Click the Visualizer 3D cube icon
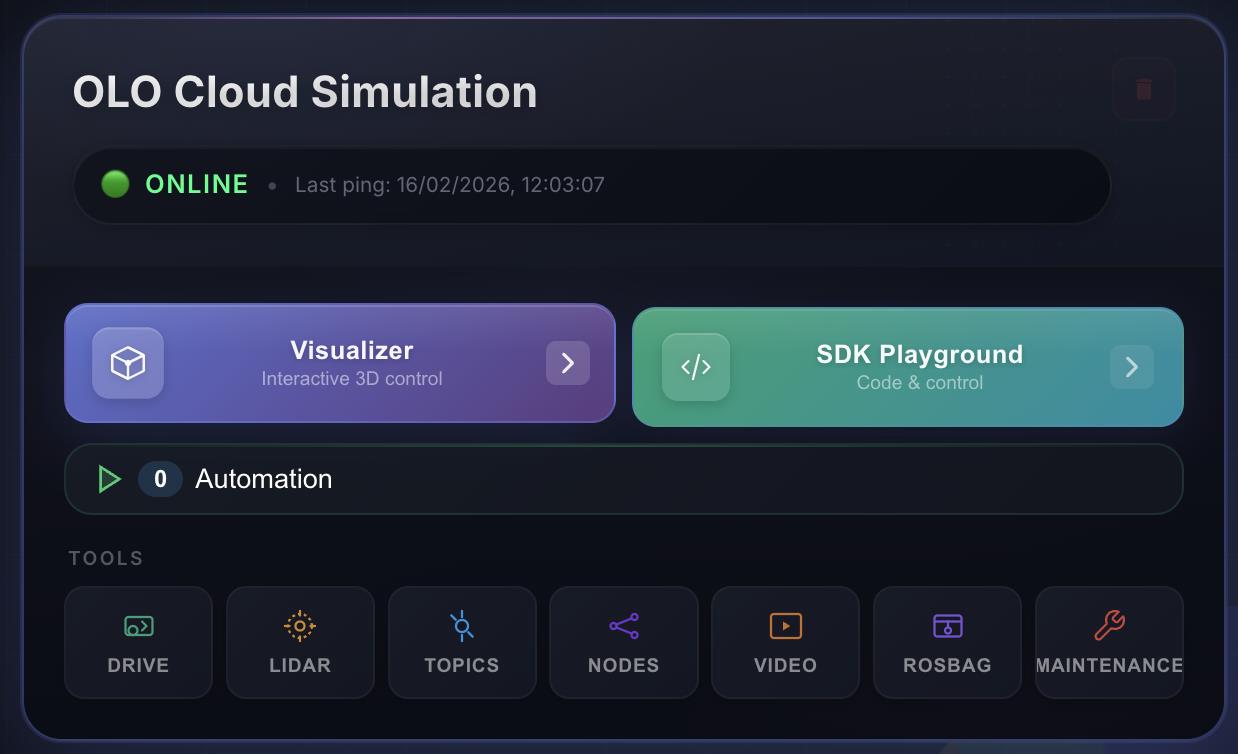 (x=128, y=363)
